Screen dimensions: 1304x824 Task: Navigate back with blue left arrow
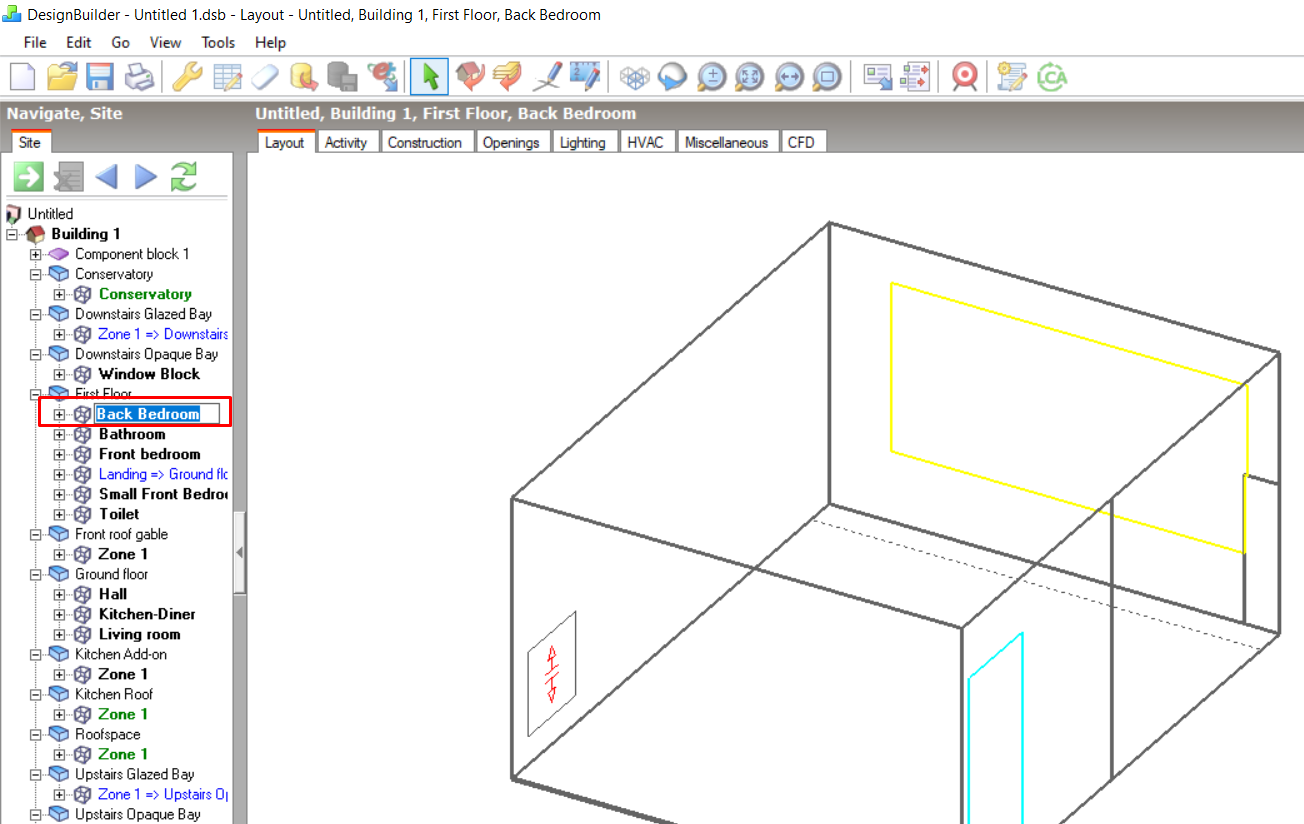(106, 177)
